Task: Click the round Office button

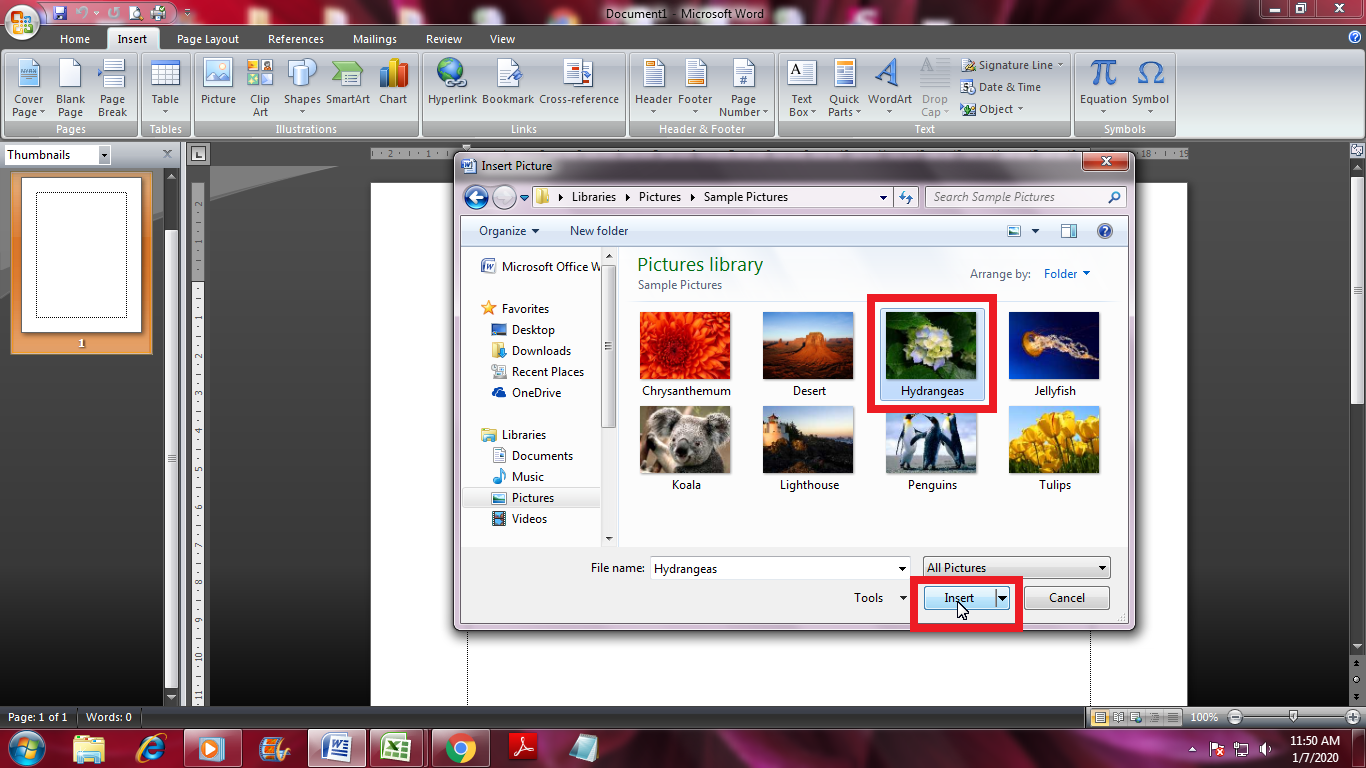Action: point(23,20)
